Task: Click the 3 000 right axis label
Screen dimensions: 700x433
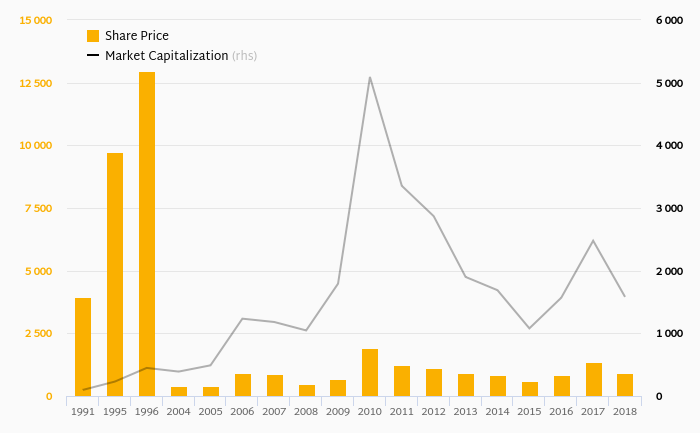Action: 668,208
